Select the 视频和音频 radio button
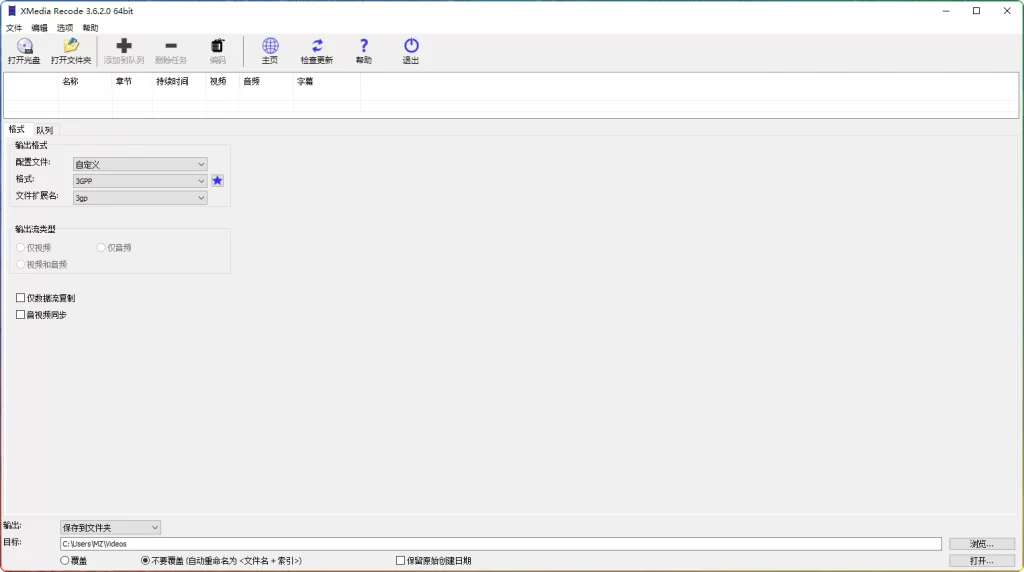This screenshot has height=572, width=1024. click(21, 264)
